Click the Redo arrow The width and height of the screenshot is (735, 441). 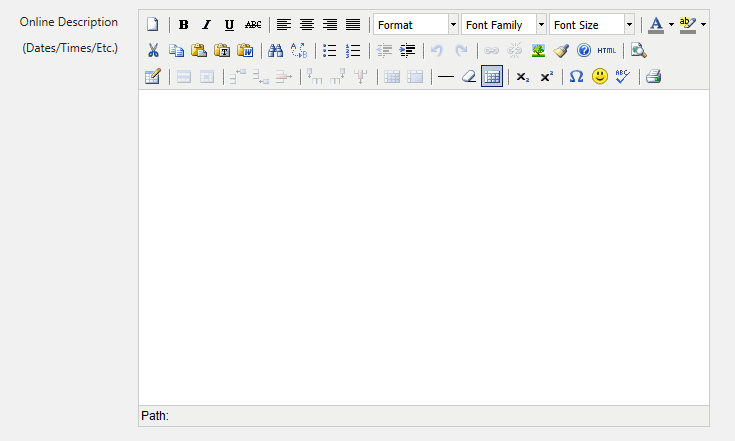pyautogui.click(x=461, y=50)
